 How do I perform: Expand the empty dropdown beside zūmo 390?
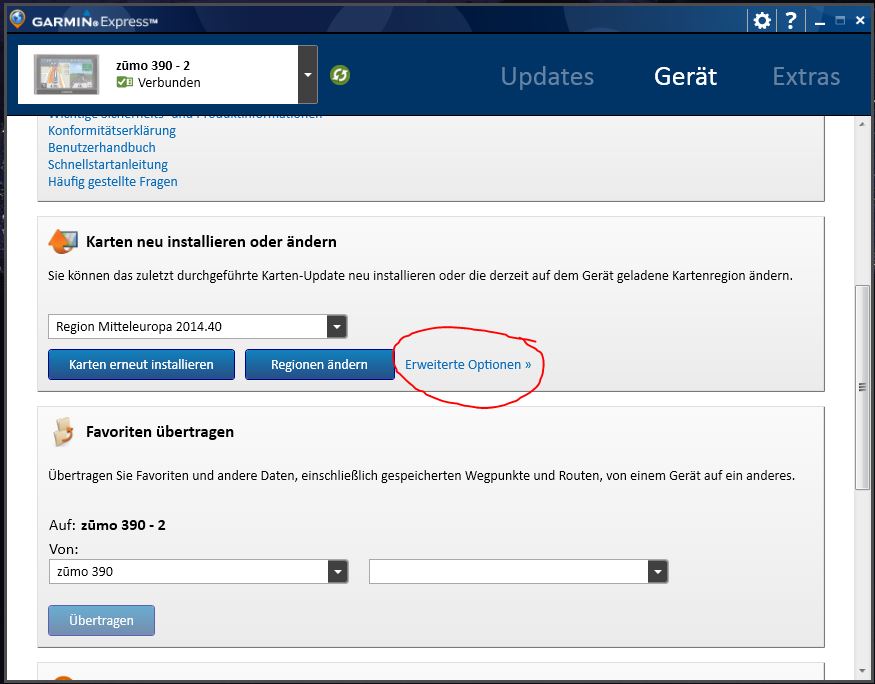[657, 572]
